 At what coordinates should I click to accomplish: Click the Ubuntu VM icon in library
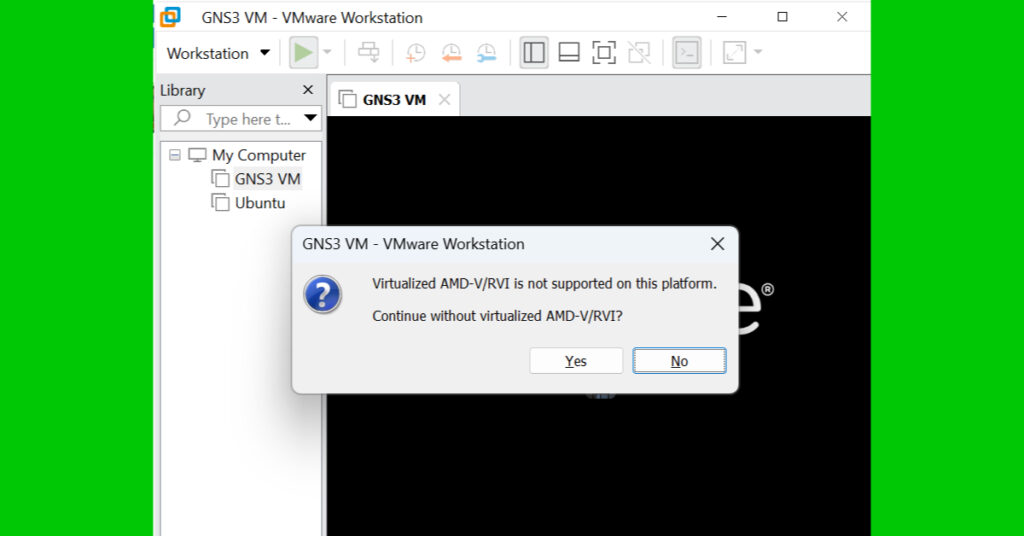220,202
